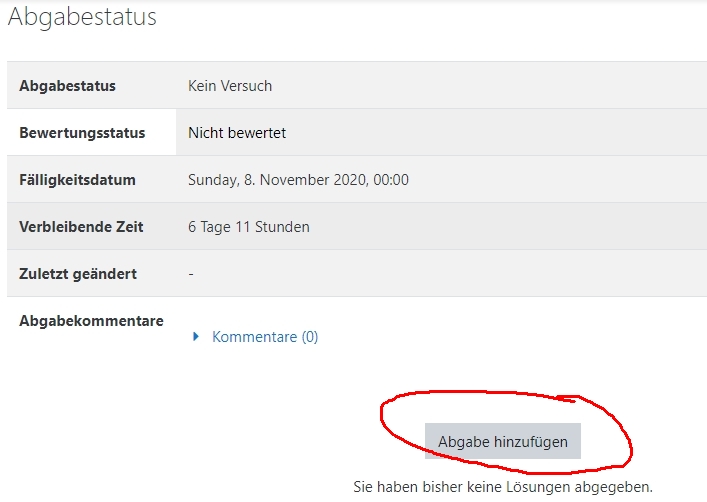The image size is (707, 502).
Task: Select the Bewertungsstatus row label
Action: click(82, 133)
